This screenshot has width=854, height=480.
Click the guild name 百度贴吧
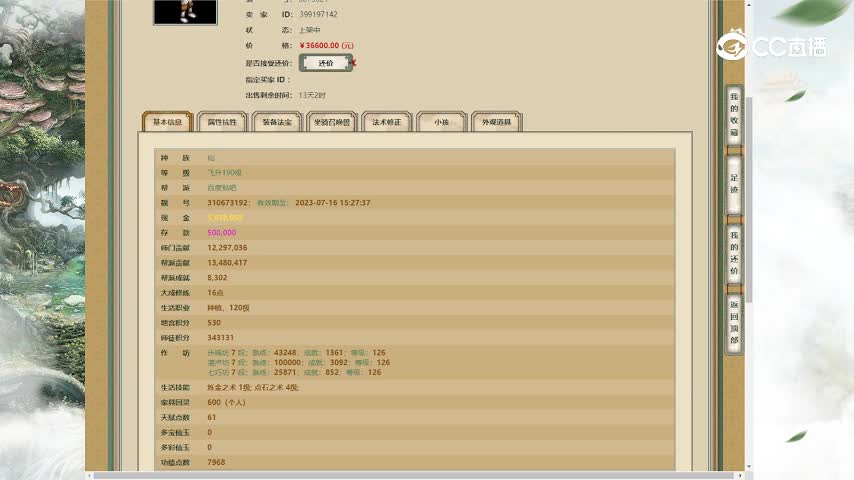click(222, 188)
